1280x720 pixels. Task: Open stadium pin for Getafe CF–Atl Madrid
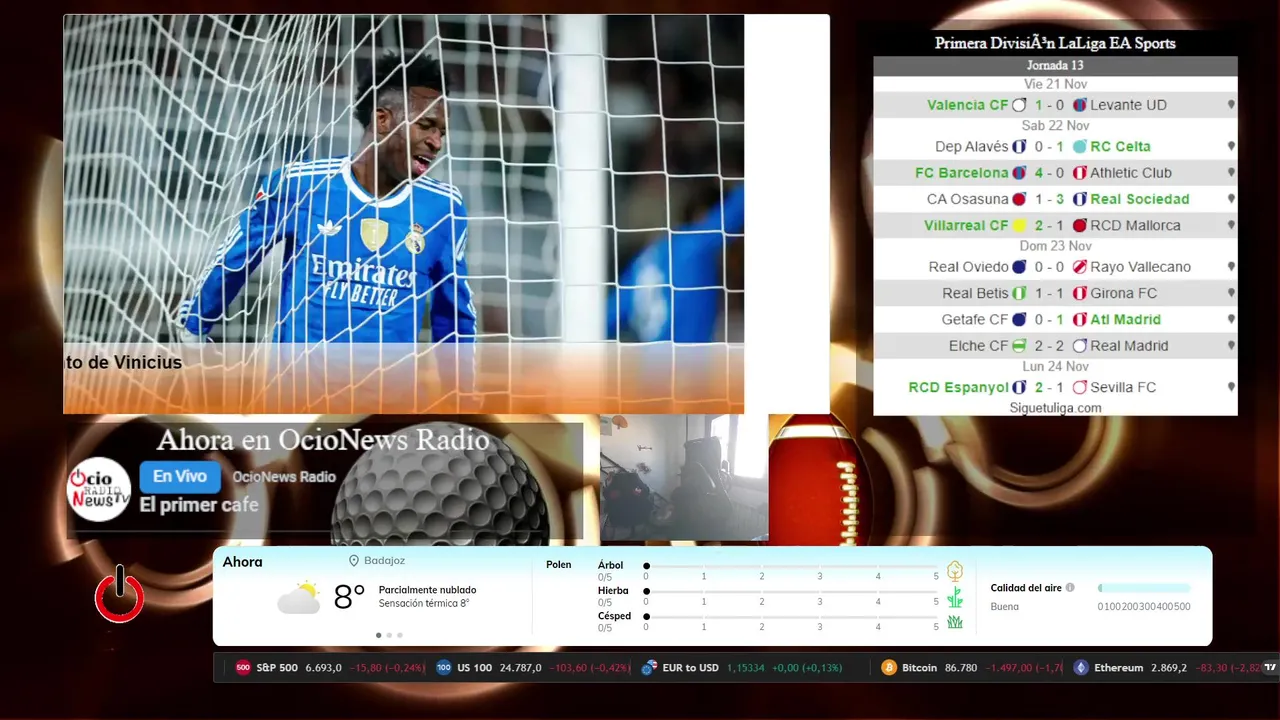[1231, 319]
